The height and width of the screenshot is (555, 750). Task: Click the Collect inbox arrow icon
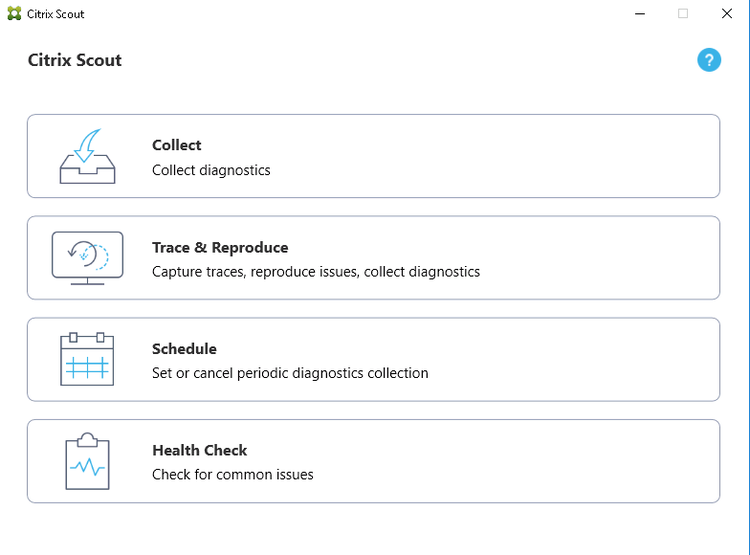coord(88,156)
